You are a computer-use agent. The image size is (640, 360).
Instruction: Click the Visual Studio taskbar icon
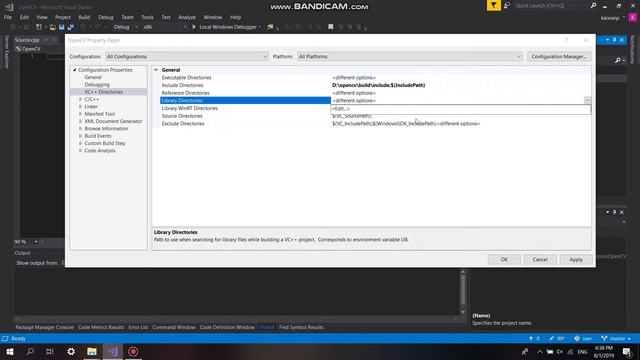point(113,351)
